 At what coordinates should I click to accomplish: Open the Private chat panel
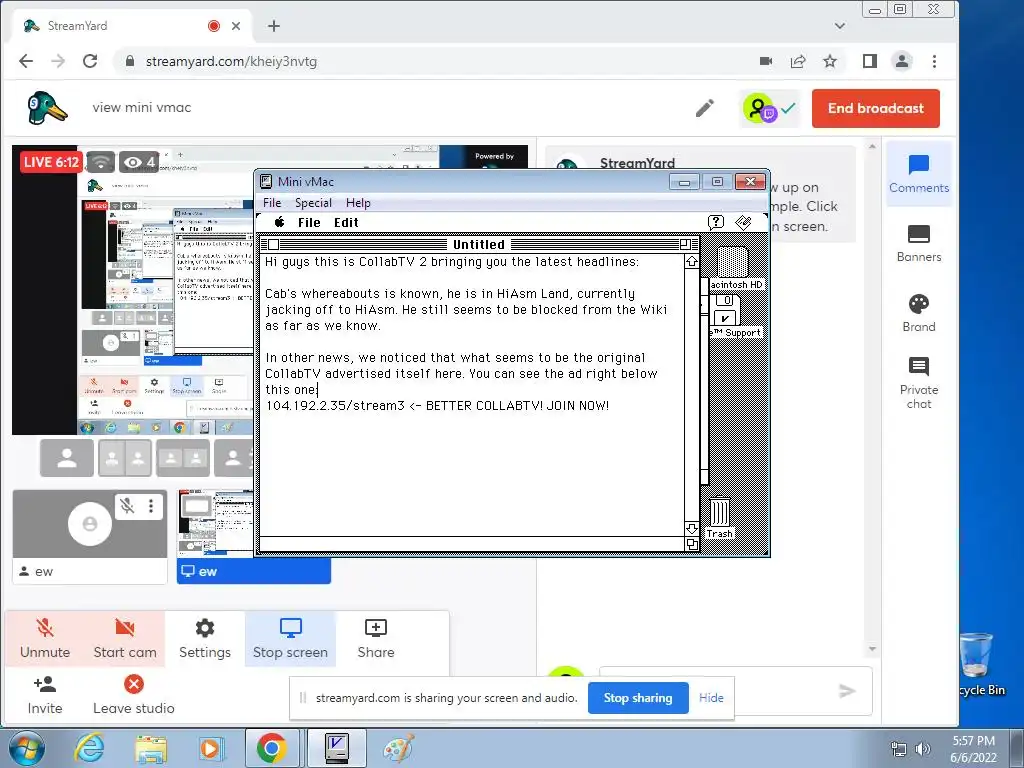pyautogui.click(x=919, y=383)
